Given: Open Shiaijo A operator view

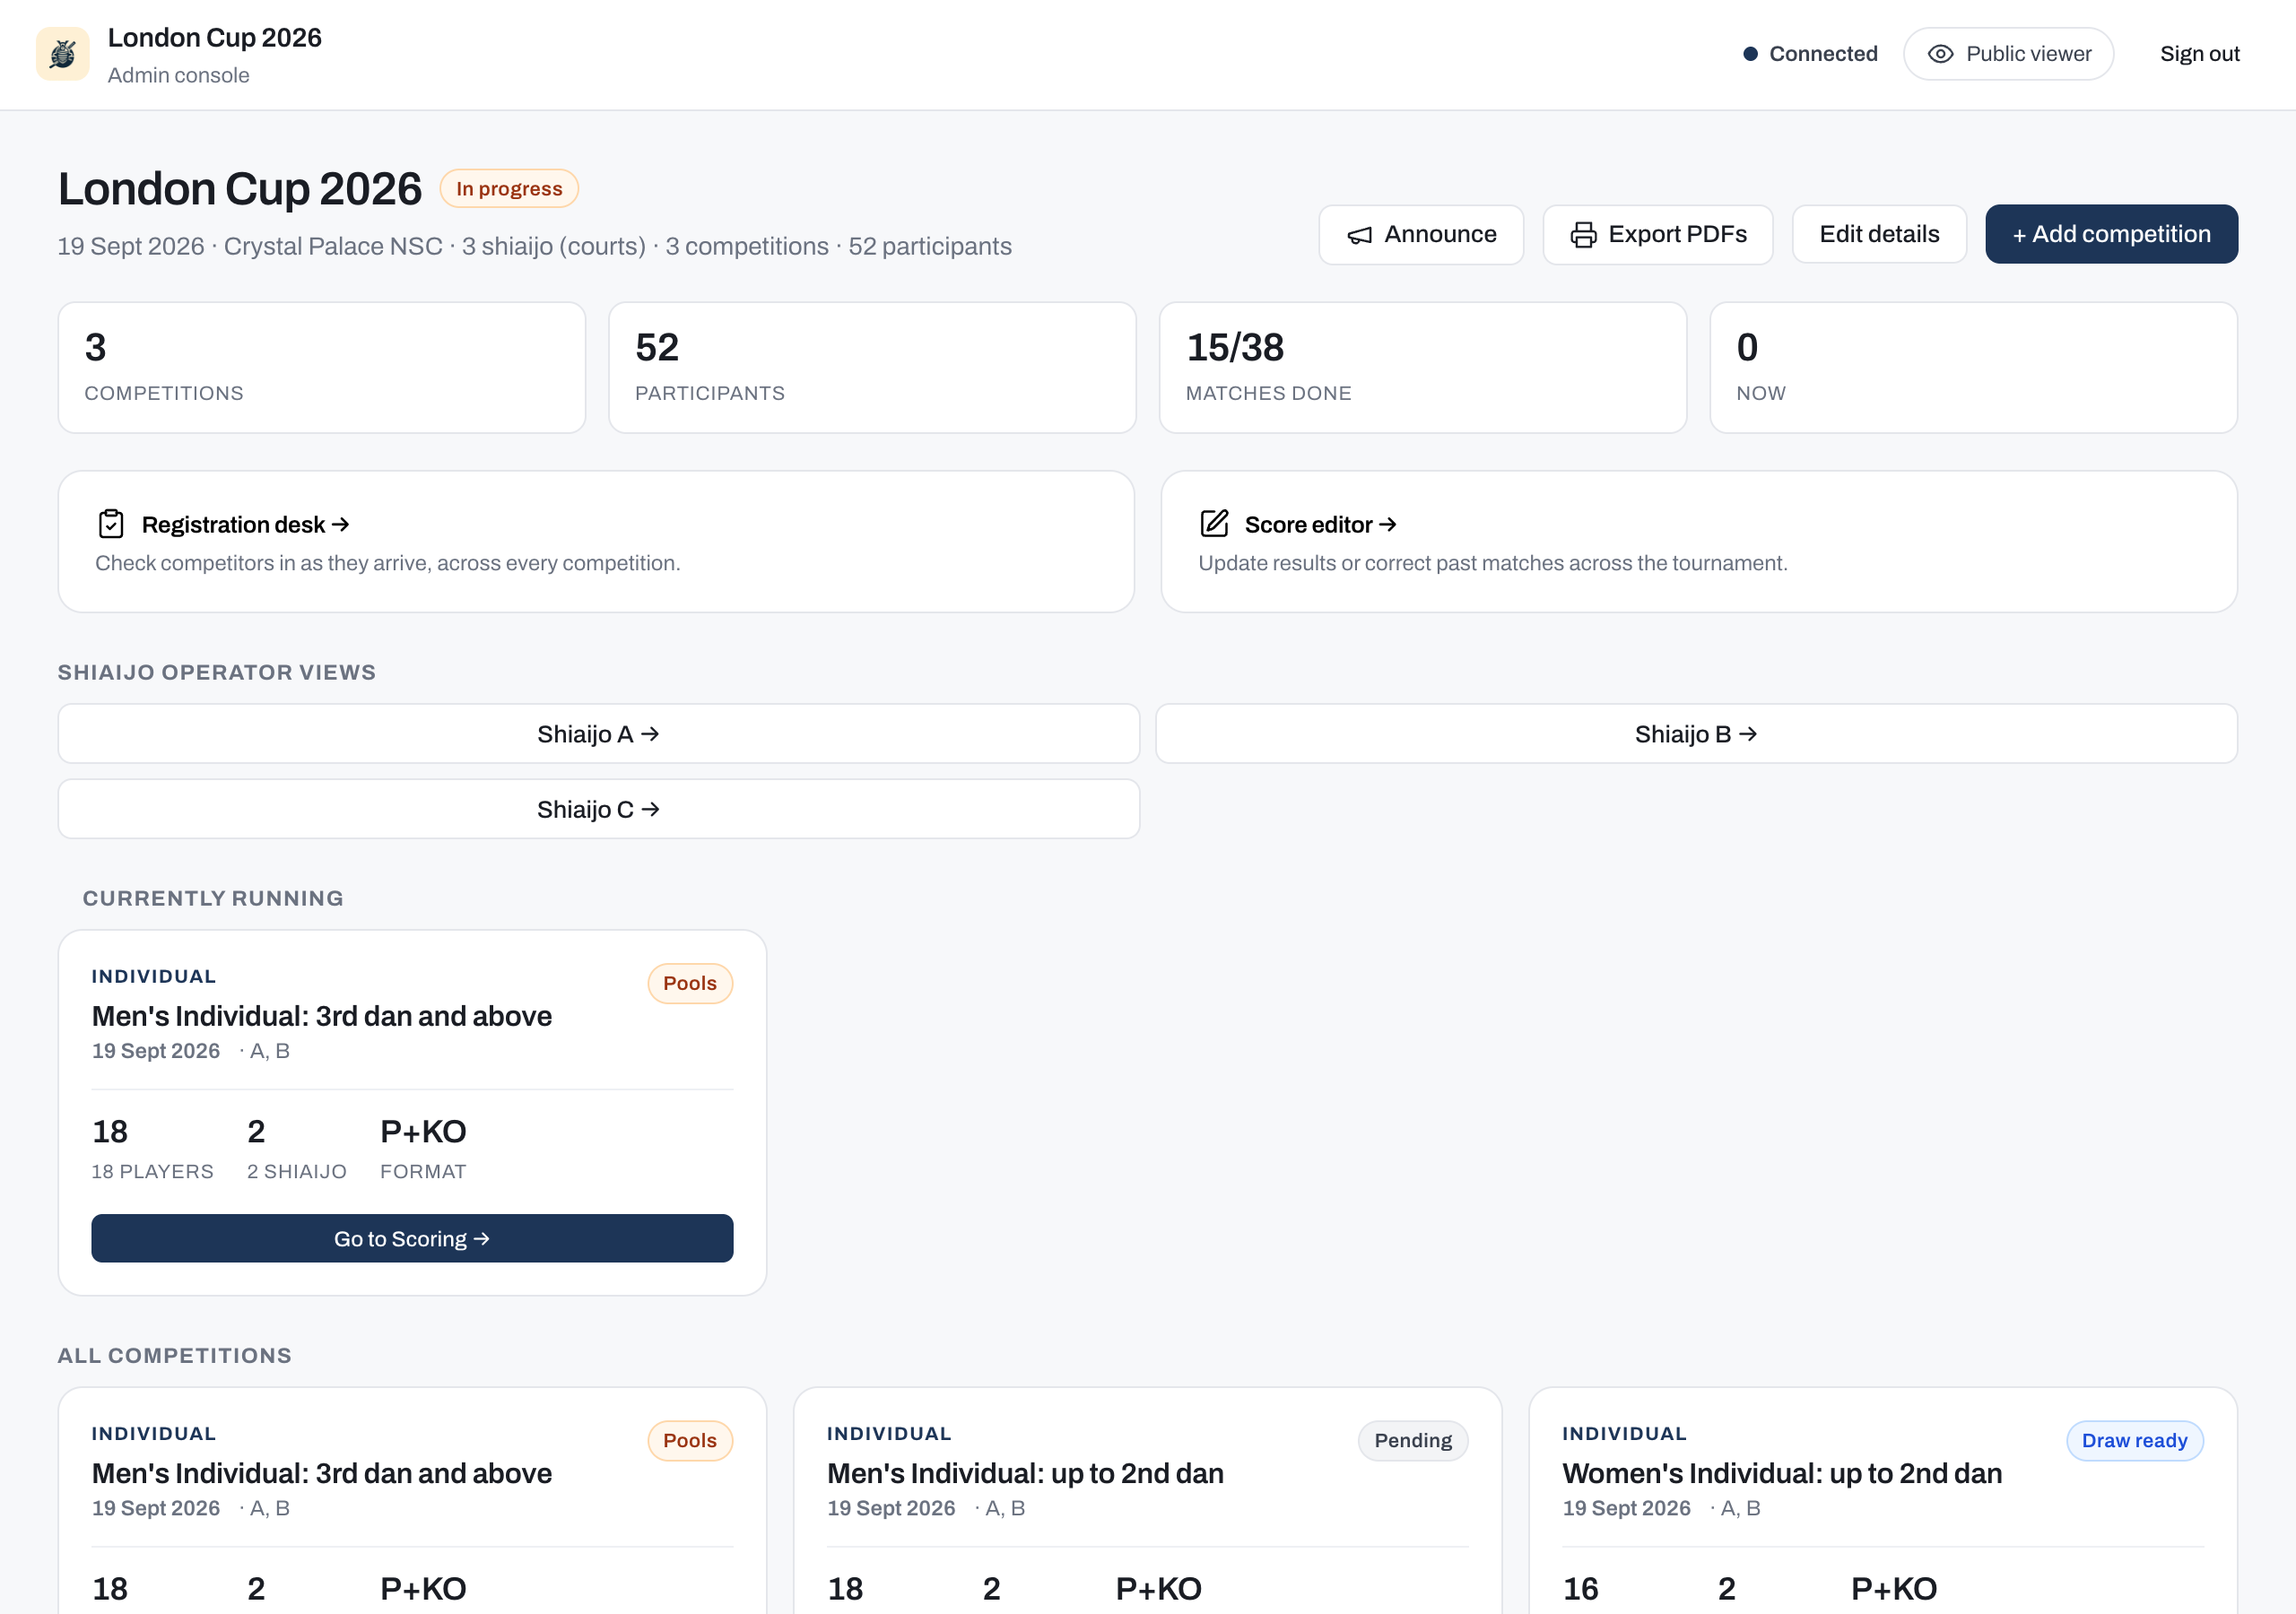Looking at the screenshot, I should [598, 734].
